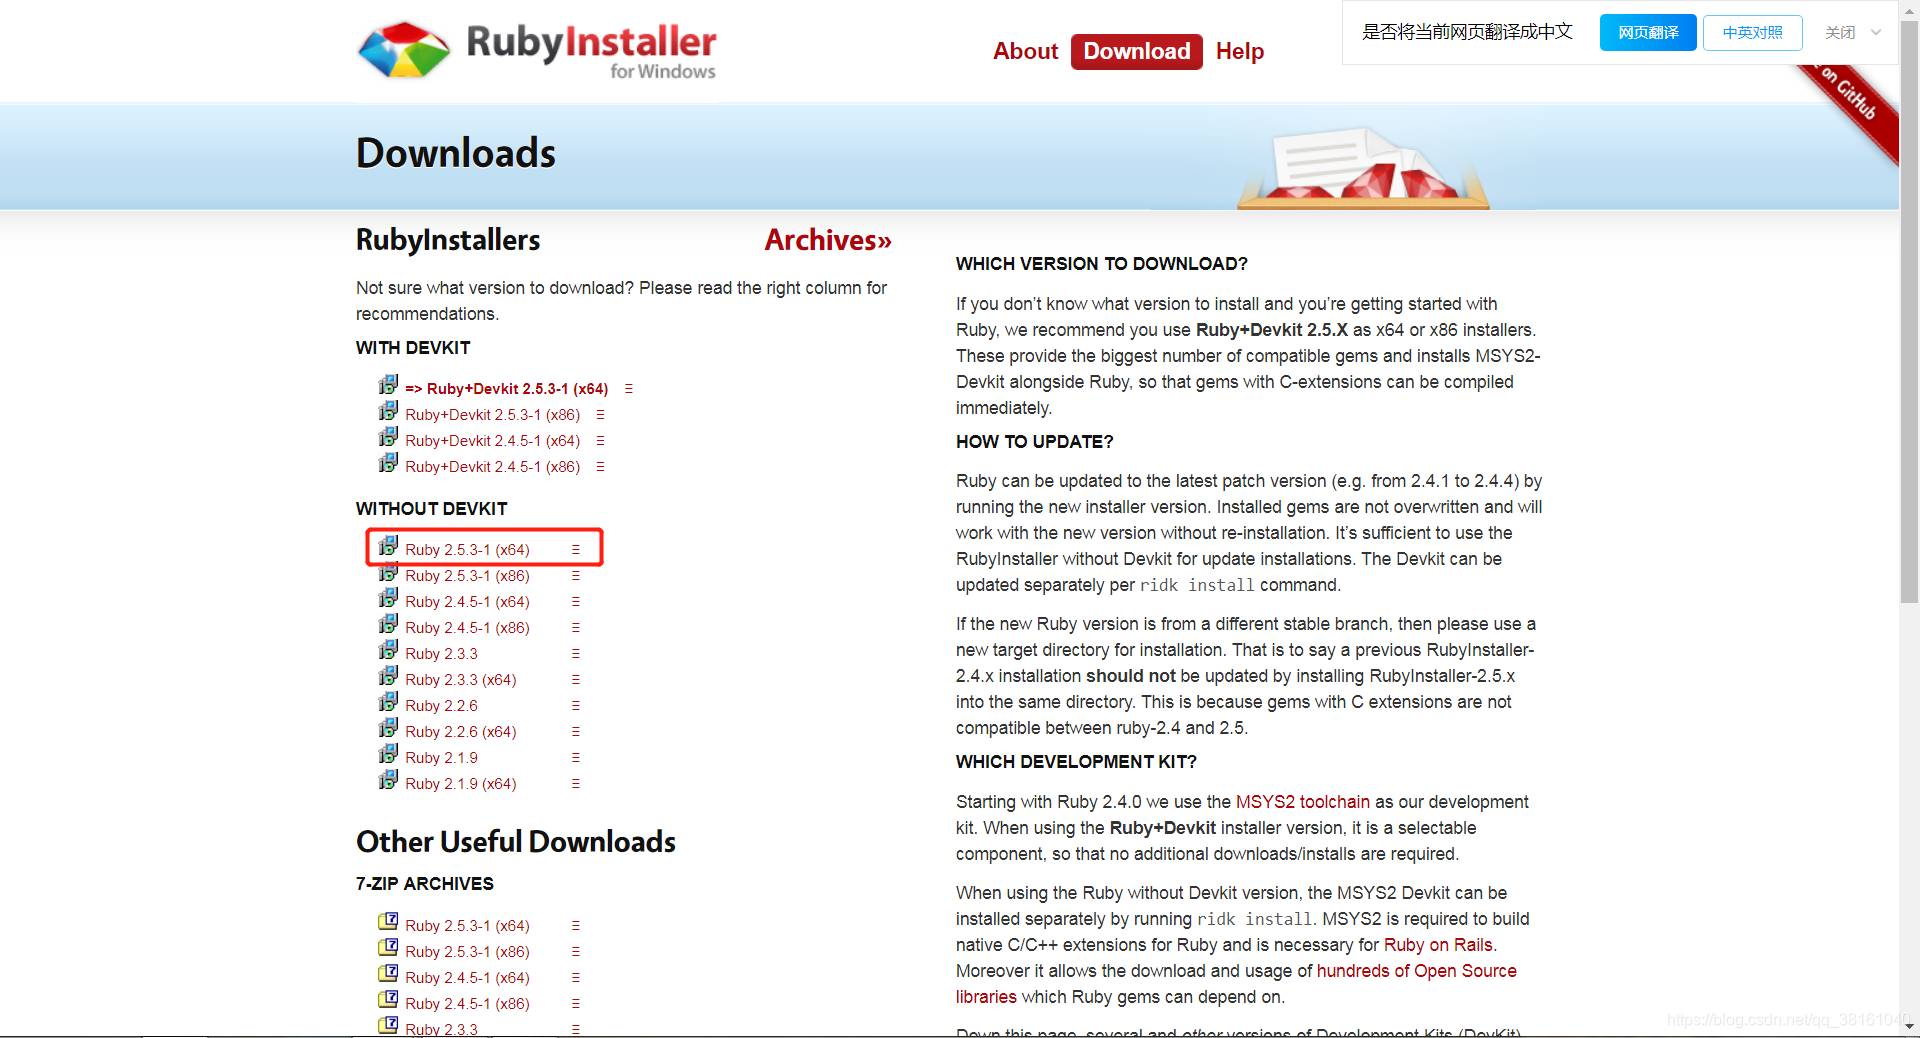Download Ruby 2.2.6 installer
This screenshot has width=1920, height=1038.
point(441,706)
